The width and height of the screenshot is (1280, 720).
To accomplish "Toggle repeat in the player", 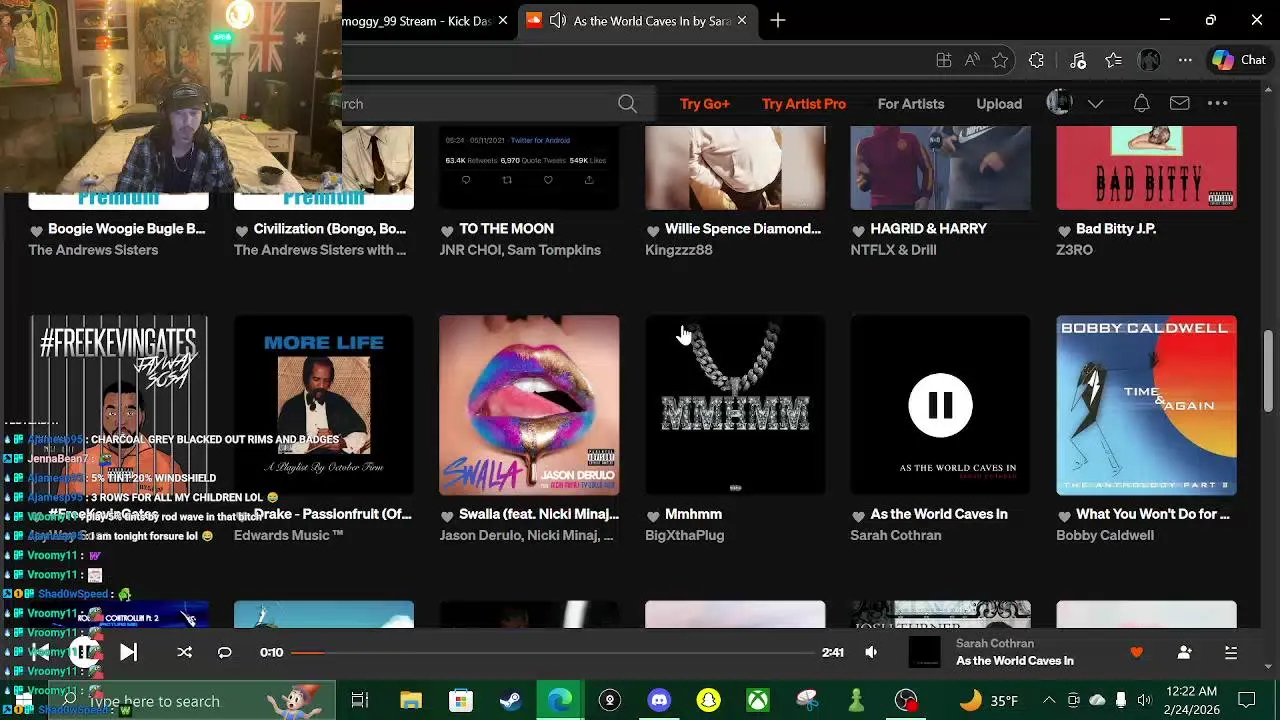I will [x=225, y=653].
